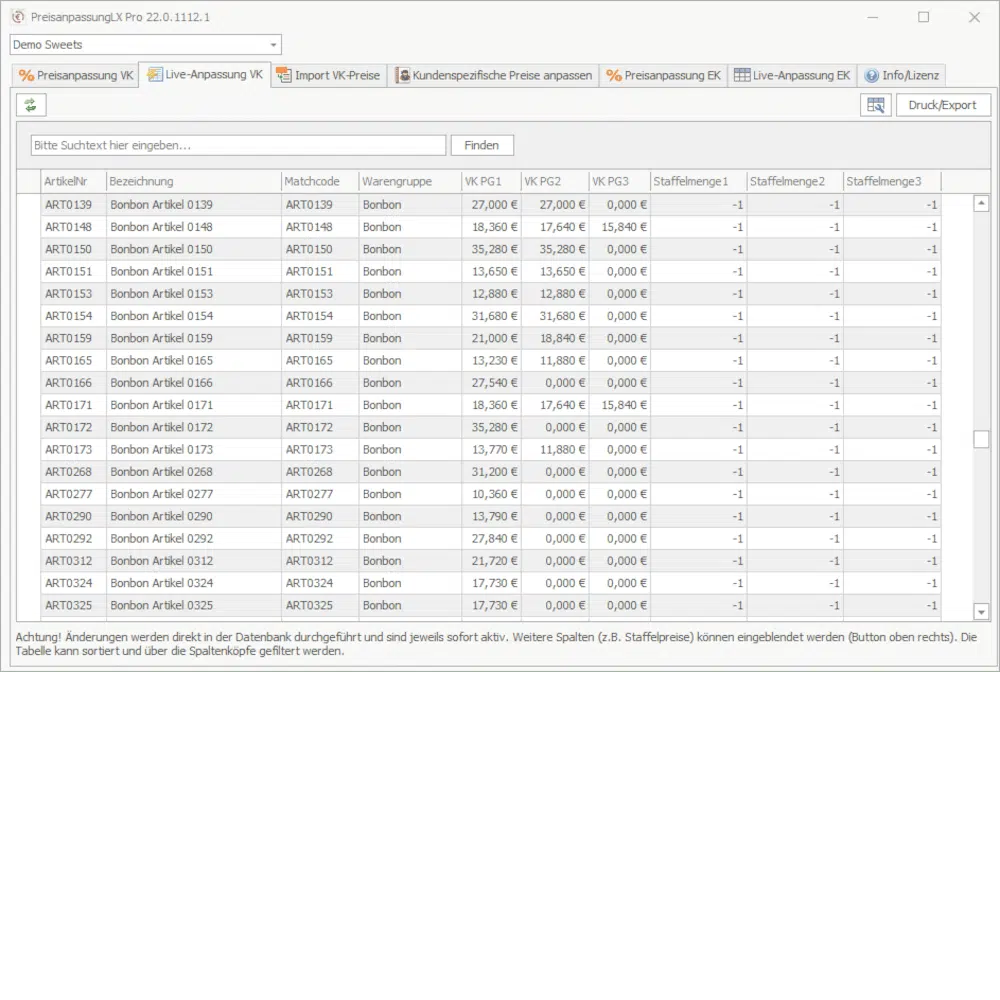Select the Bonbon Artikel 0171 row
This screenshot has width=1000, height=1000.
click(x=160, y=405)
